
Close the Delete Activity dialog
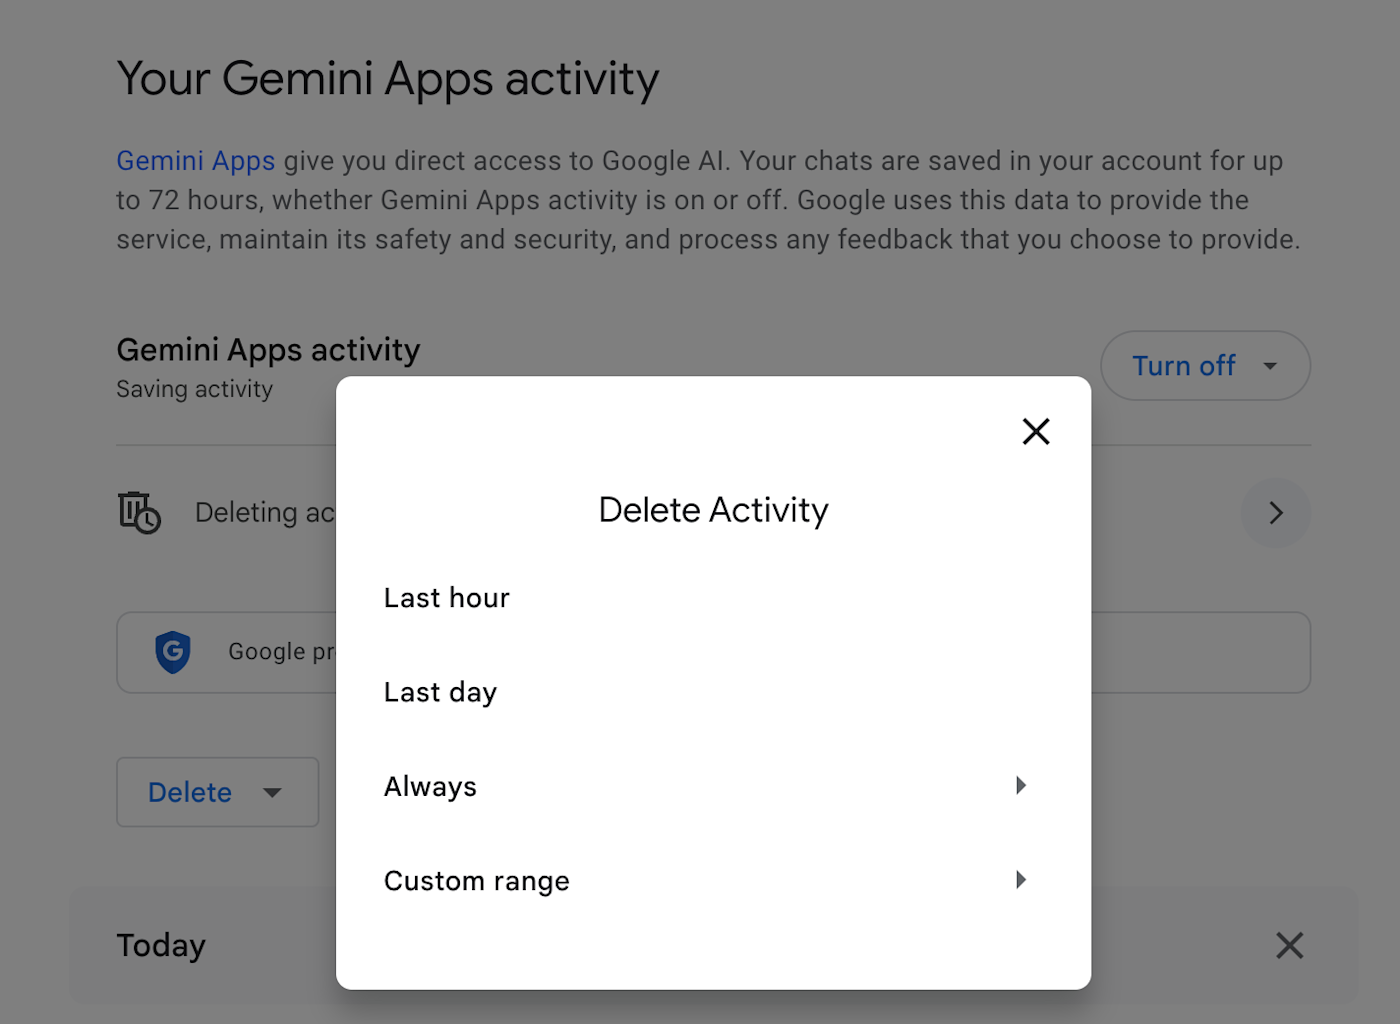click(1036, 432)
